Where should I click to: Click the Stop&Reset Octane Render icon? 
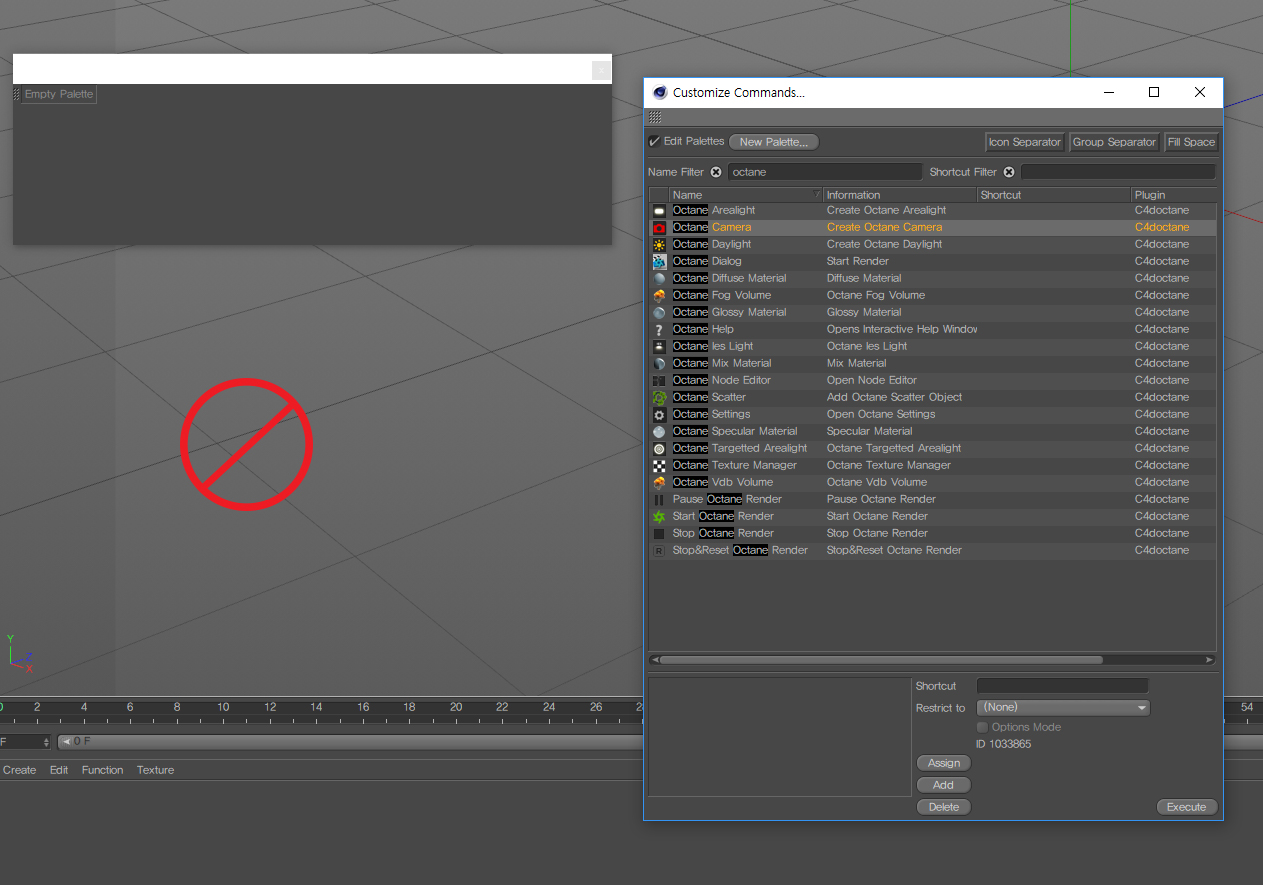(659, 551)
